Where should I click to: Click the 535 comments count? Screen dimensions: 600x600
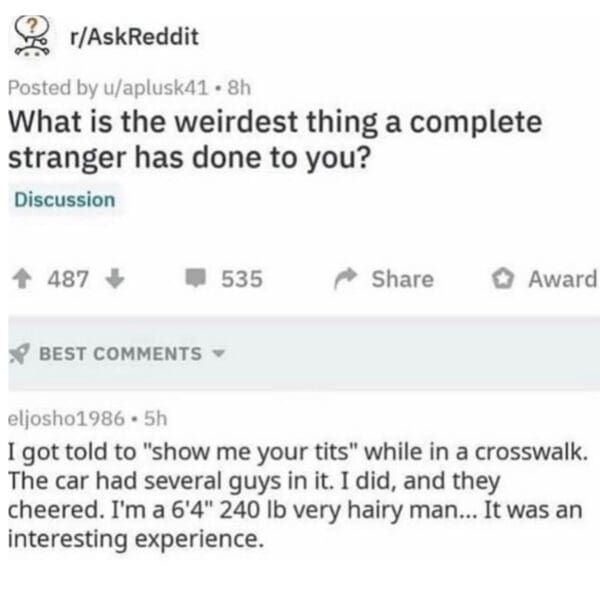[241, 279]
